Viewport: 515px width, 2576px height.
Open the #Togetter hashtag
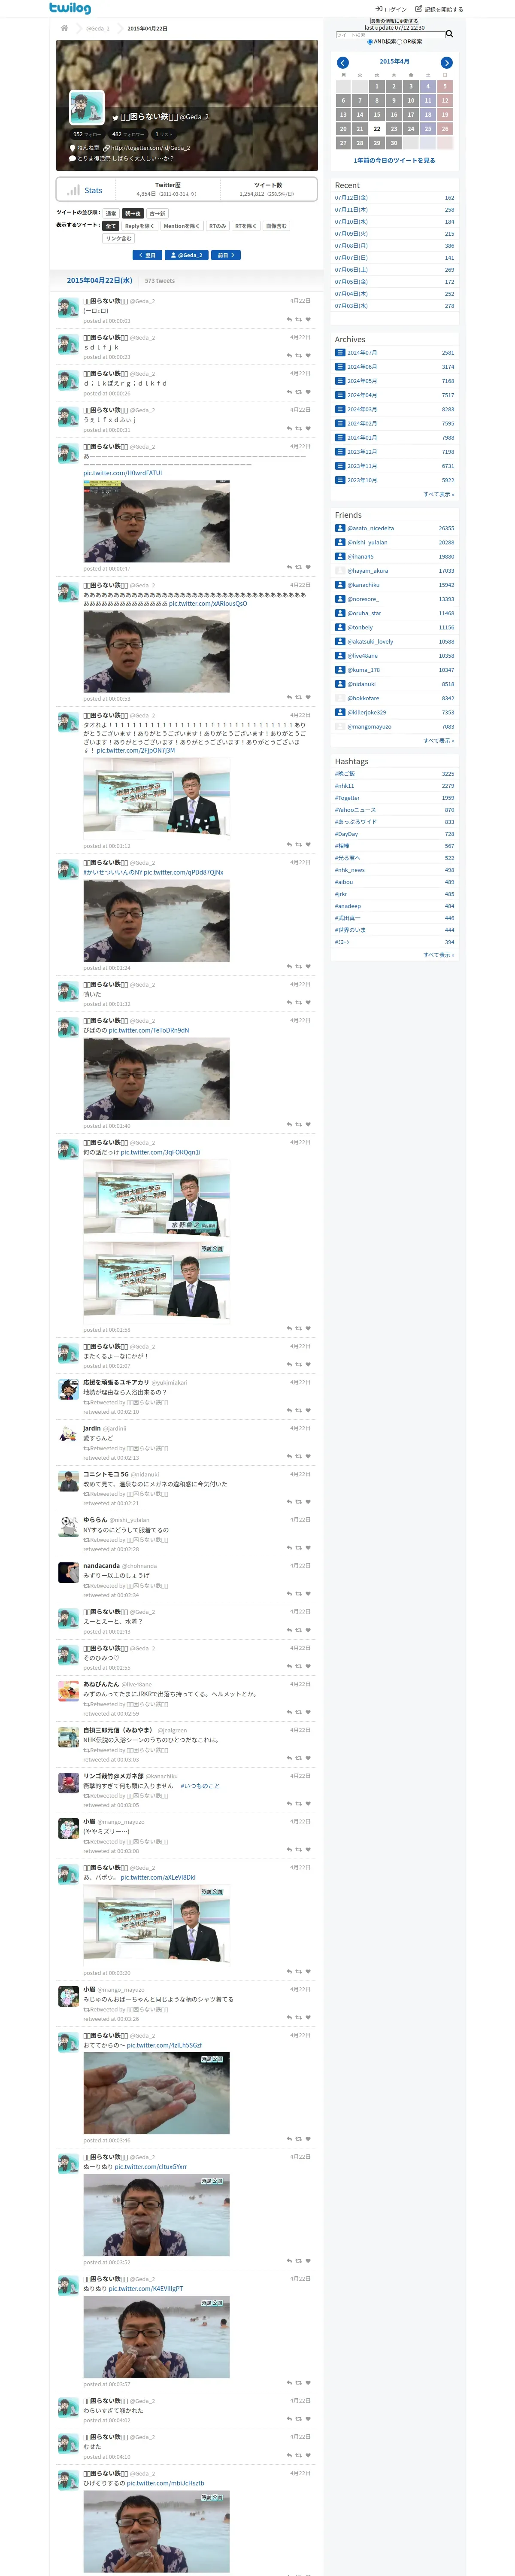coord(347,798)
